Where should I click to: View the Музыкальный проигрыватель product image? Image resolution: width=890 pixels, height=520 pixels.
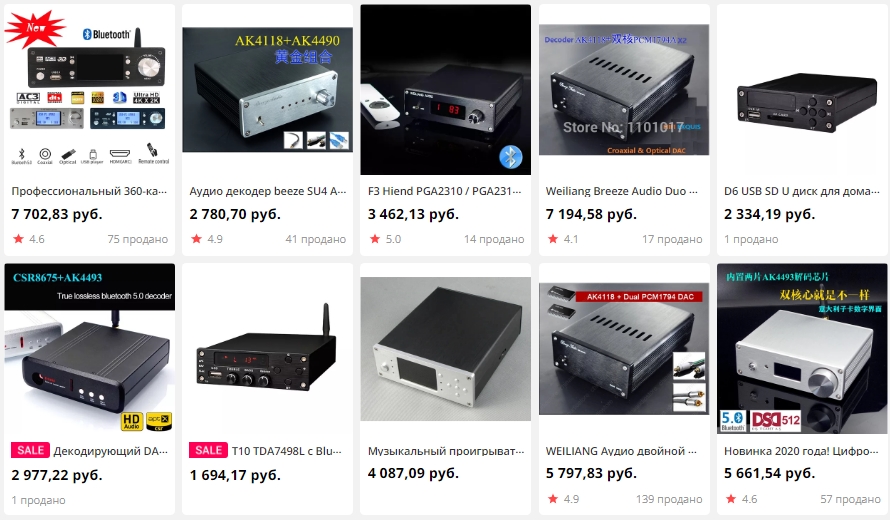(446, 349)
